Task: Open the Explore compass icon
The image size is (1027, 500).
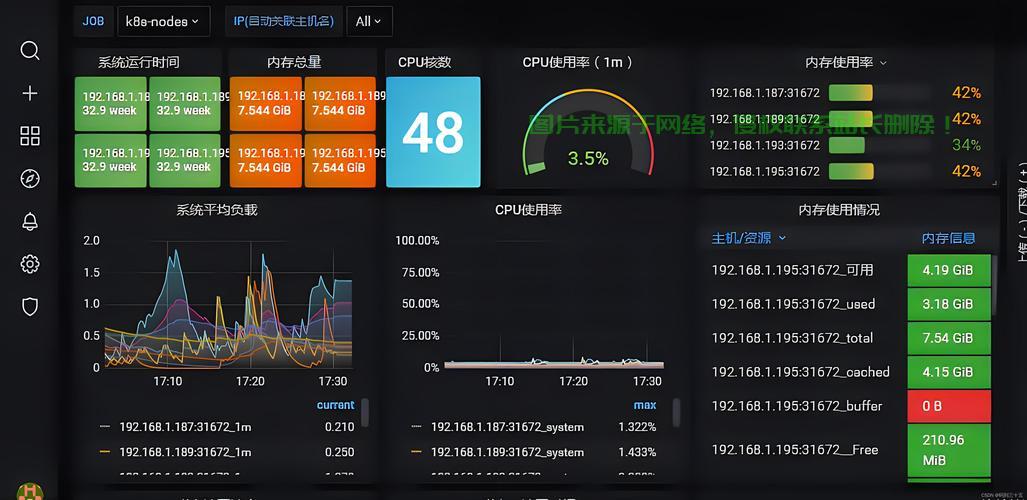Action: click(x=29, y=179)
